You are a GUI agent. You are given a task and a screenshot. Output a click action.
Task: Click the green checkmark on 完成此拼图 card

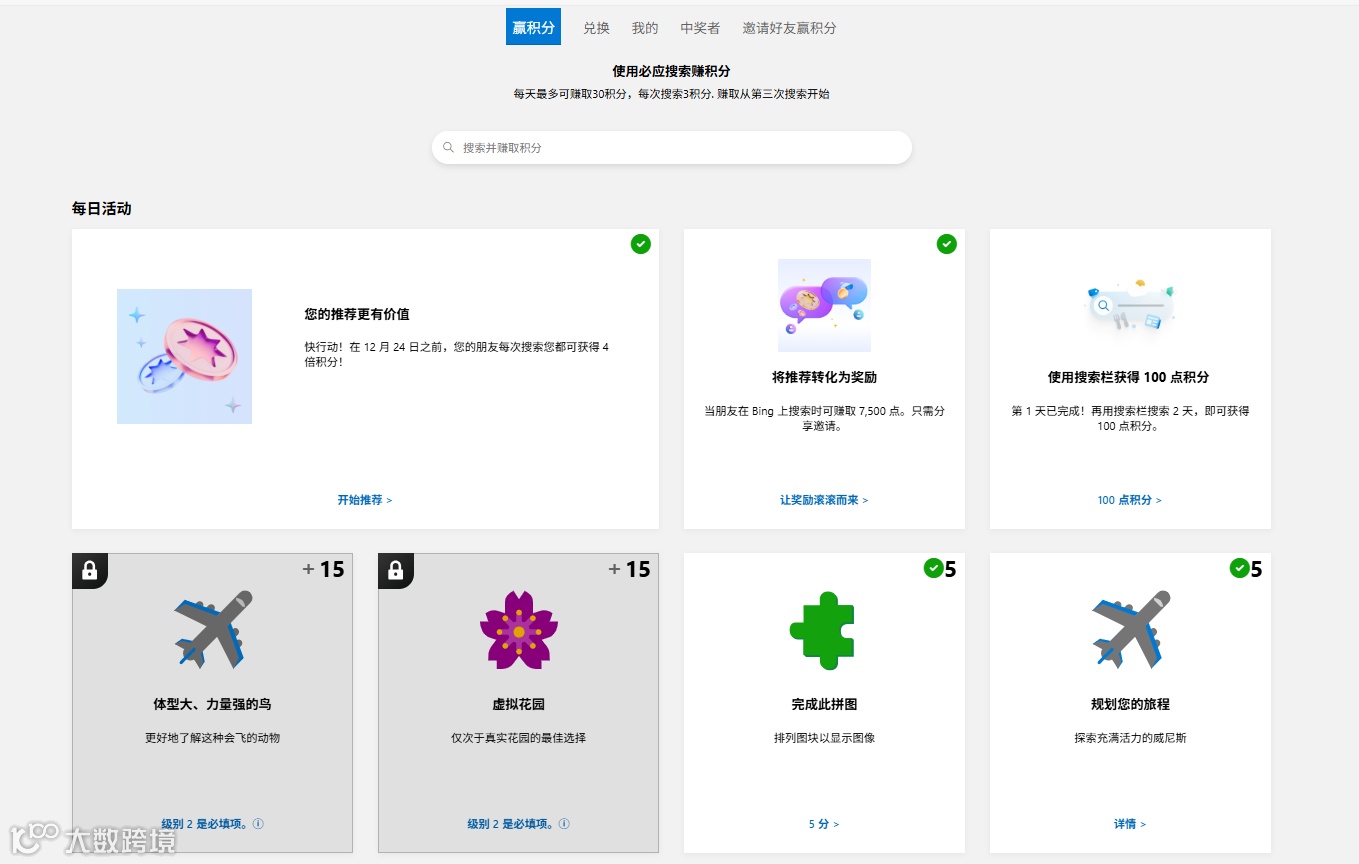click(934, 568)
